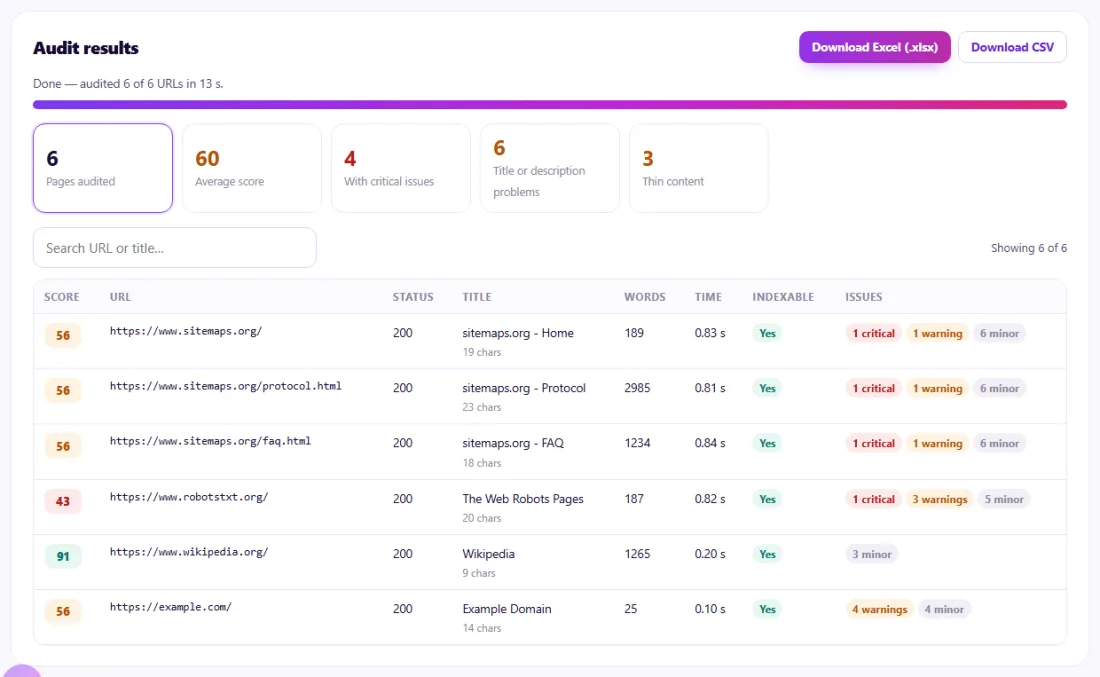The image size is (1100, 677).
Task: Sort by TITLE column header
Action: coord(476,297)
